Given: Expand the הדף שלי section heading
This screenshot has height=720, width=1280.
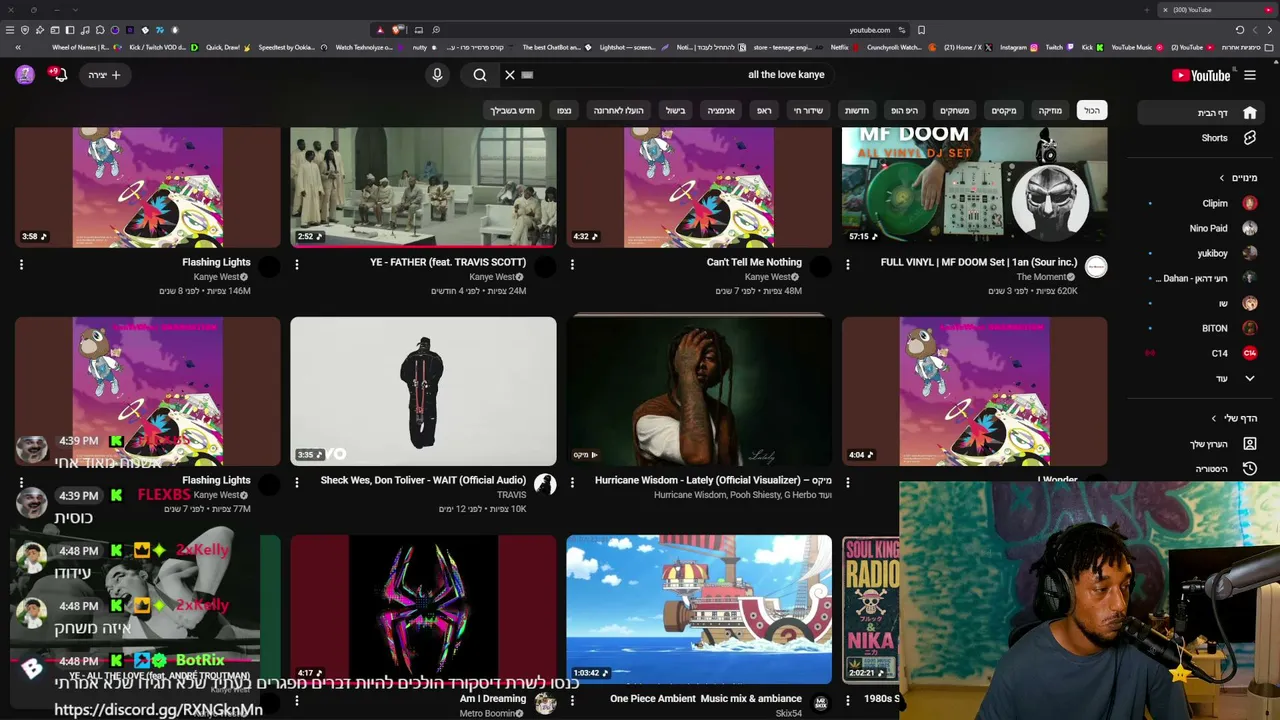Looking at the screenshot, I should coord(1234,418).
